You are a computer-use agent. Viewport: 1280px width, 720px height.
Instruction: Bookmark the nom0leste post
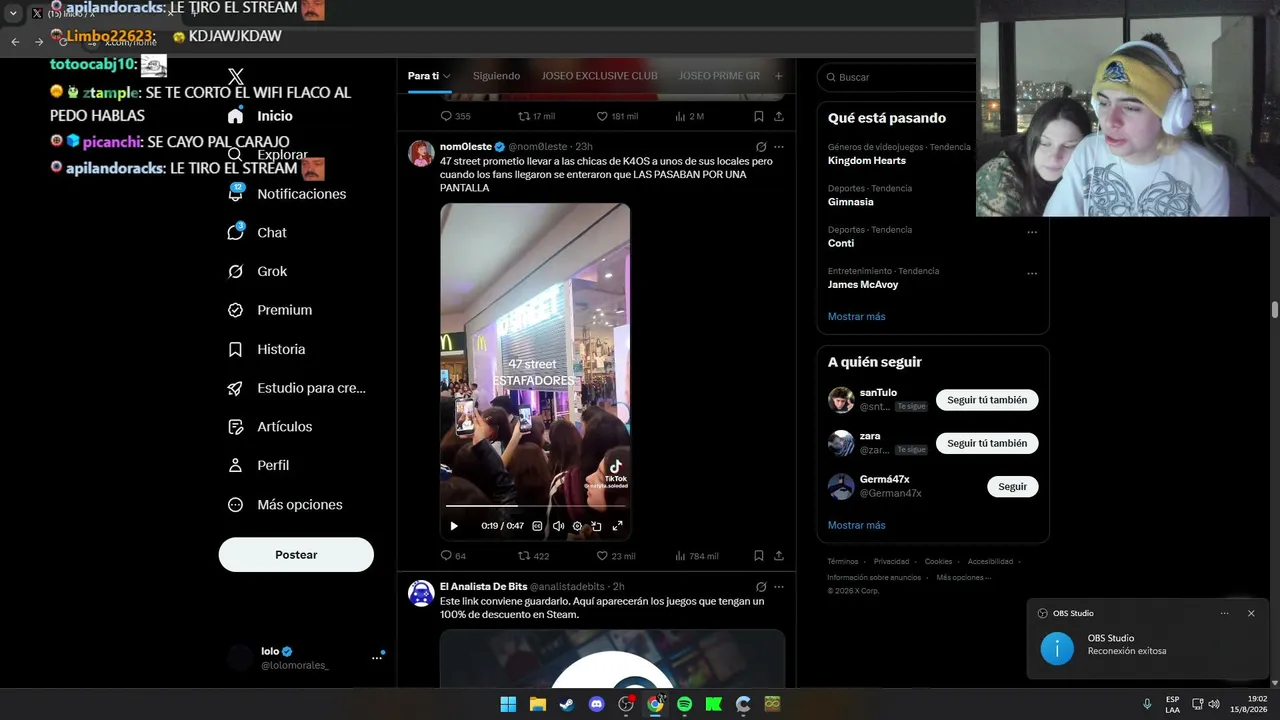(x=759, y=556)
